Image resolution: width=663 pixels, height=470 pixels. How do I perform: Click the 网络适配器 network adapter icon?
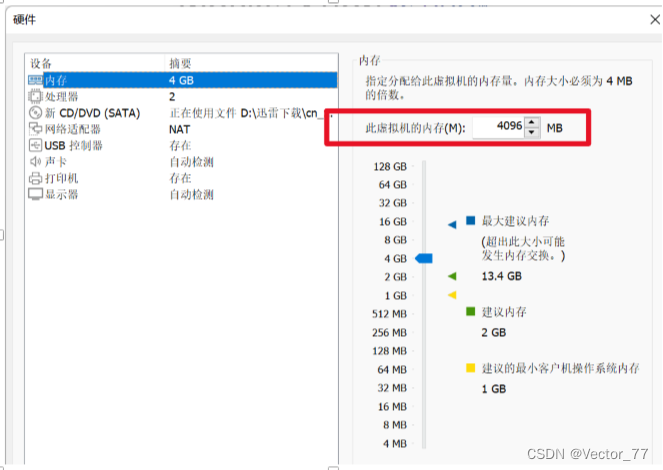(x=35, y=129)
